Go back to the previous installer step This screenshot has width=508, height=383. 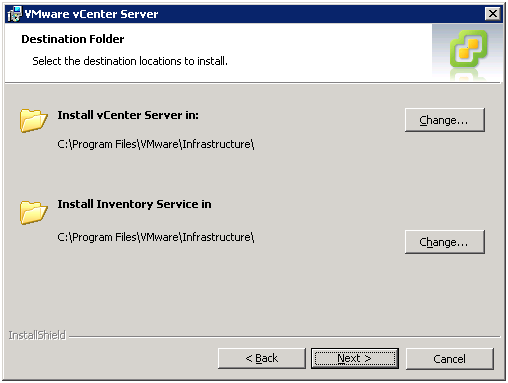click(x=262, y=359)
